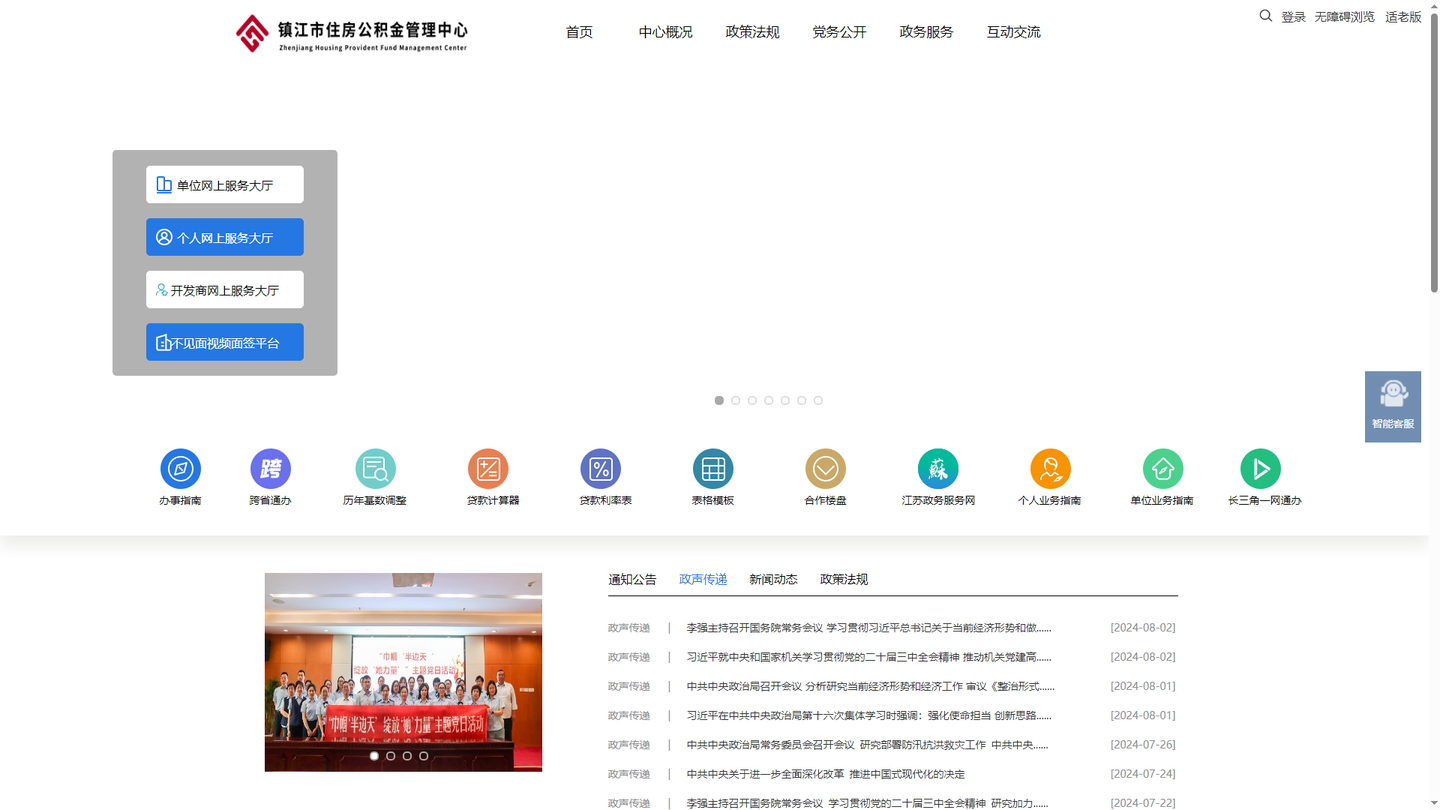Open 开发商网上服务大厅

pos(225,290)
